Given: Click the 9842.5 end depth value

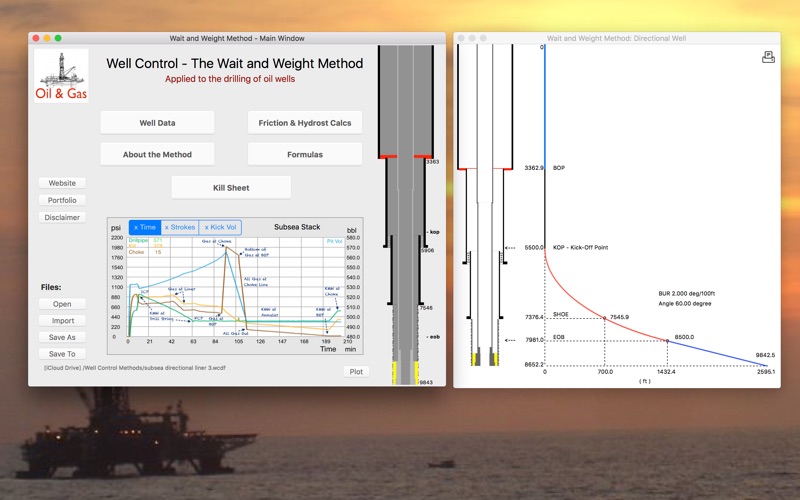Looking at the screenshot, I should (765, 355).
